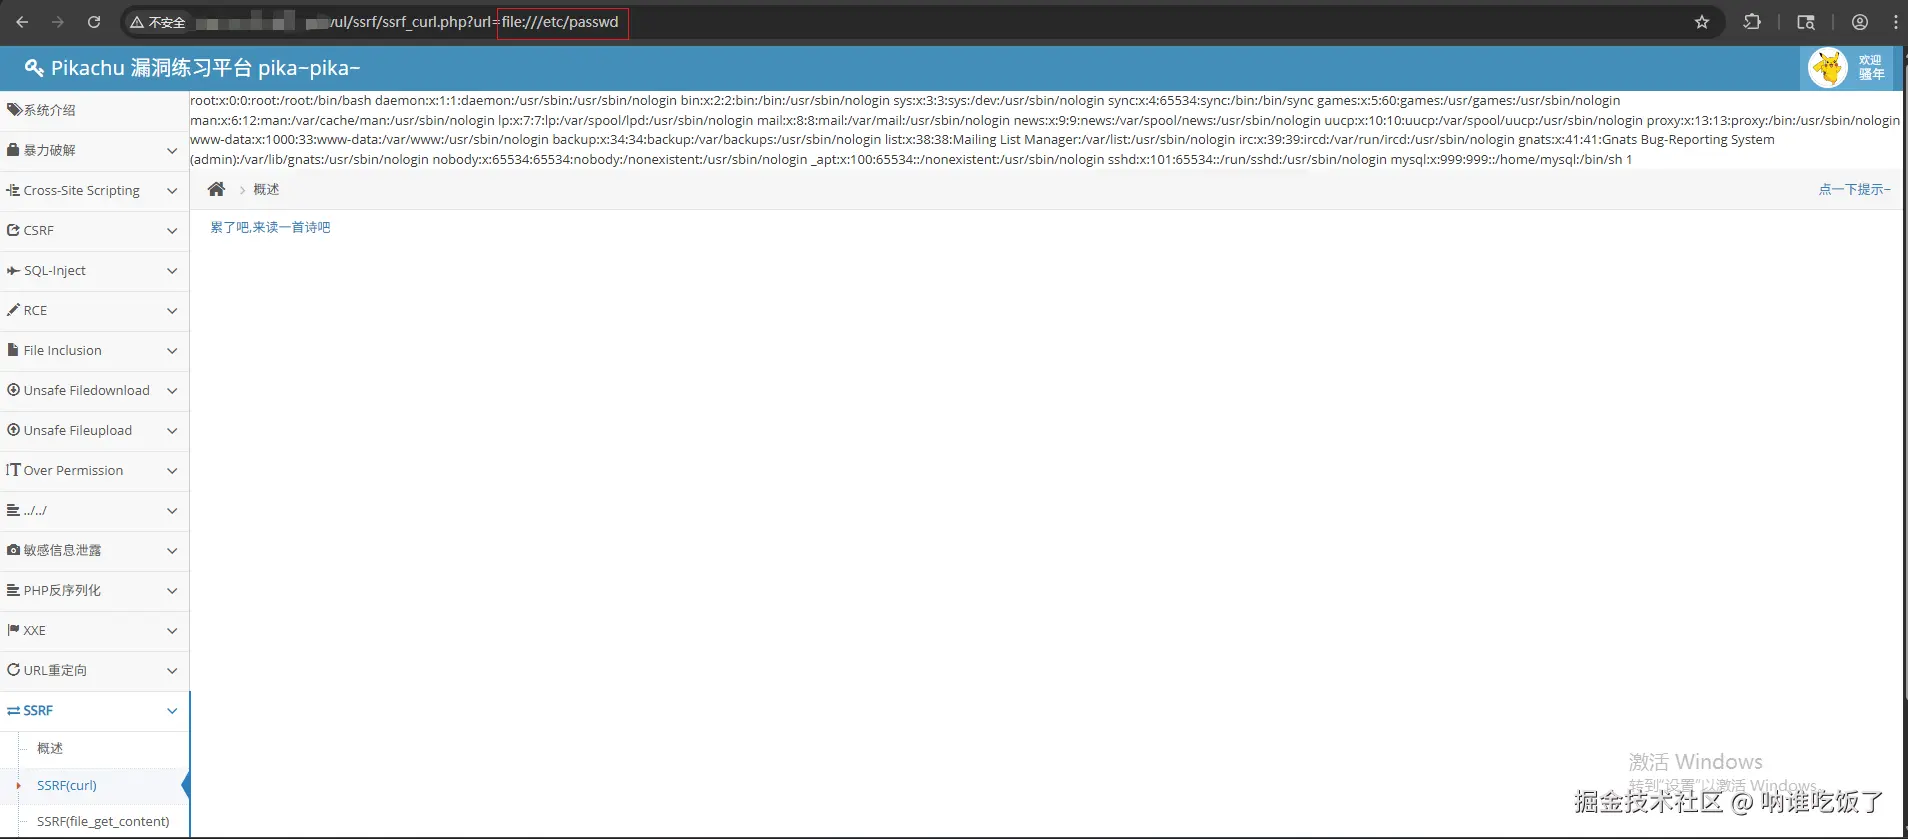Click the Unsafe Filedownload arrow icon
Viewport: 1908px width, 839px height.
coord(13,390)
